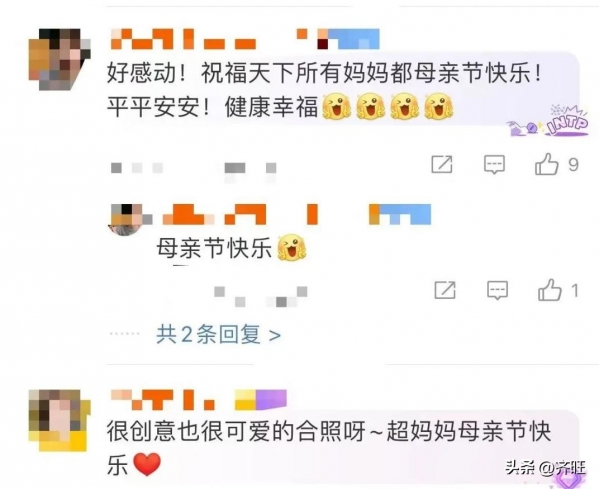The width and height of the screenshot is (600, 489).
Task: Tap the blue badge beside first username
Action: point(348,39)
